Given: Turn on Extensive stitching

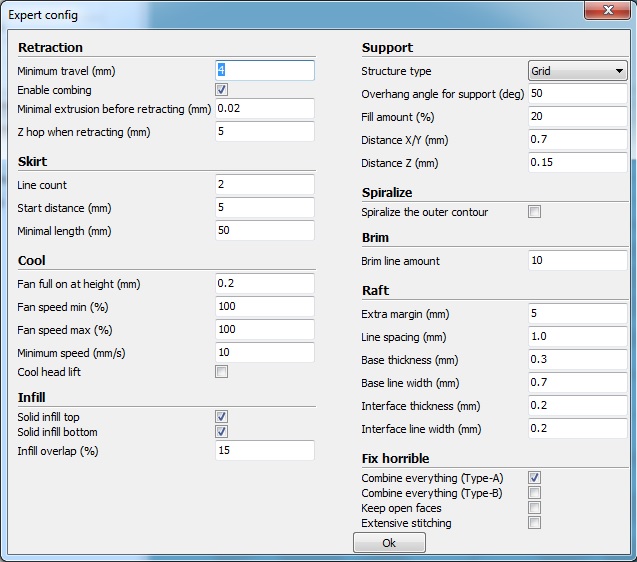Looking at the screenshot, I should coord(535,523).
